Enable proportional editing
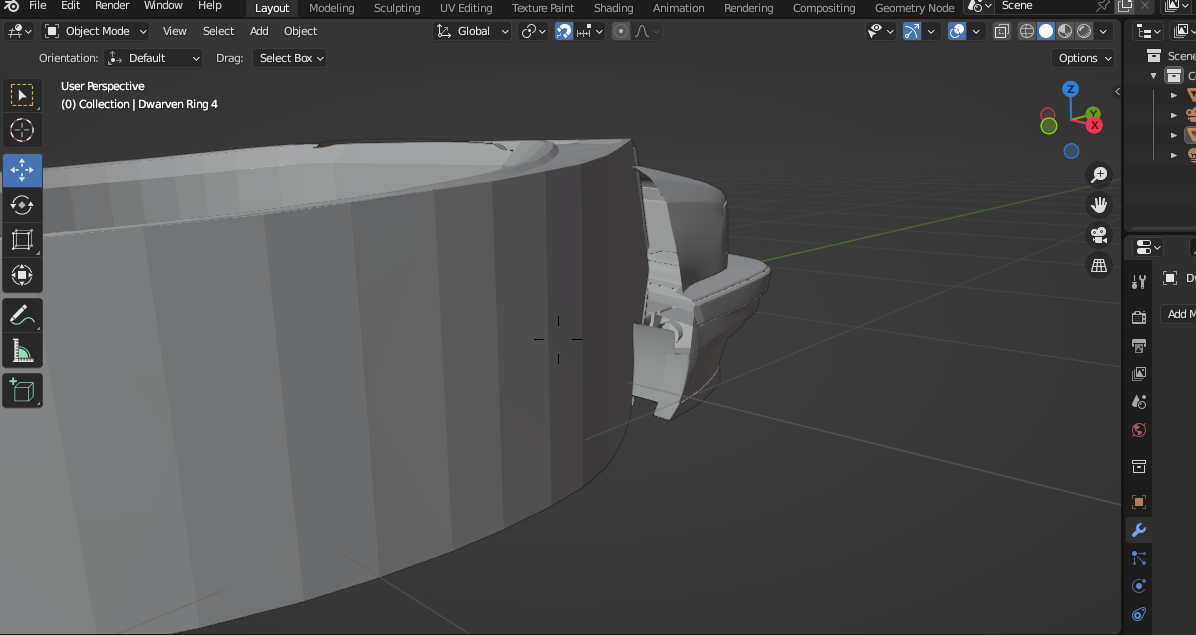This screenshot has width=1196, height=635. 621,31
